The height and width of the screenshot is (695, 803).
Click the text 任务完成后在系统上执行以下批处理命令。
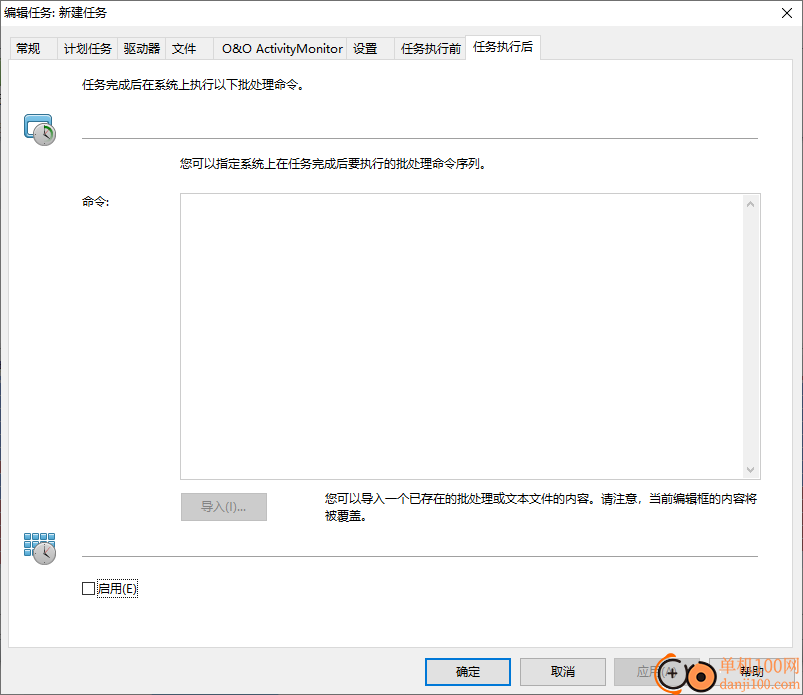pyautogui.click(x=194, y=85)
